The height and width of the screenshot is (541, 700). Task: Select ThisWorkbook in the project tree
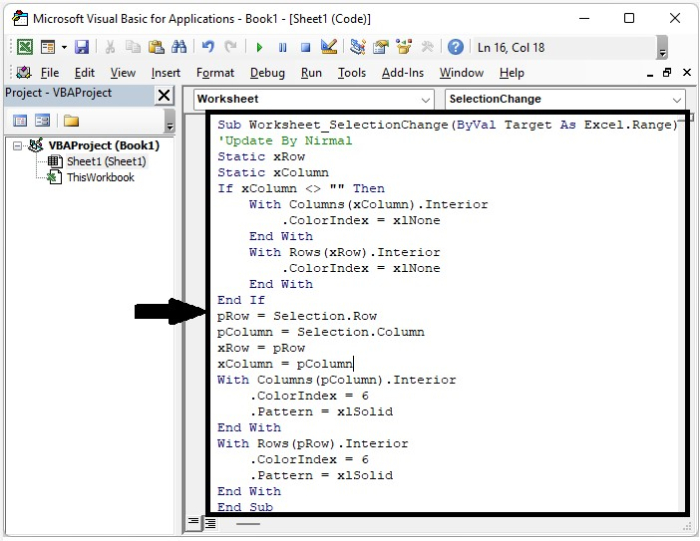point(100,177)
